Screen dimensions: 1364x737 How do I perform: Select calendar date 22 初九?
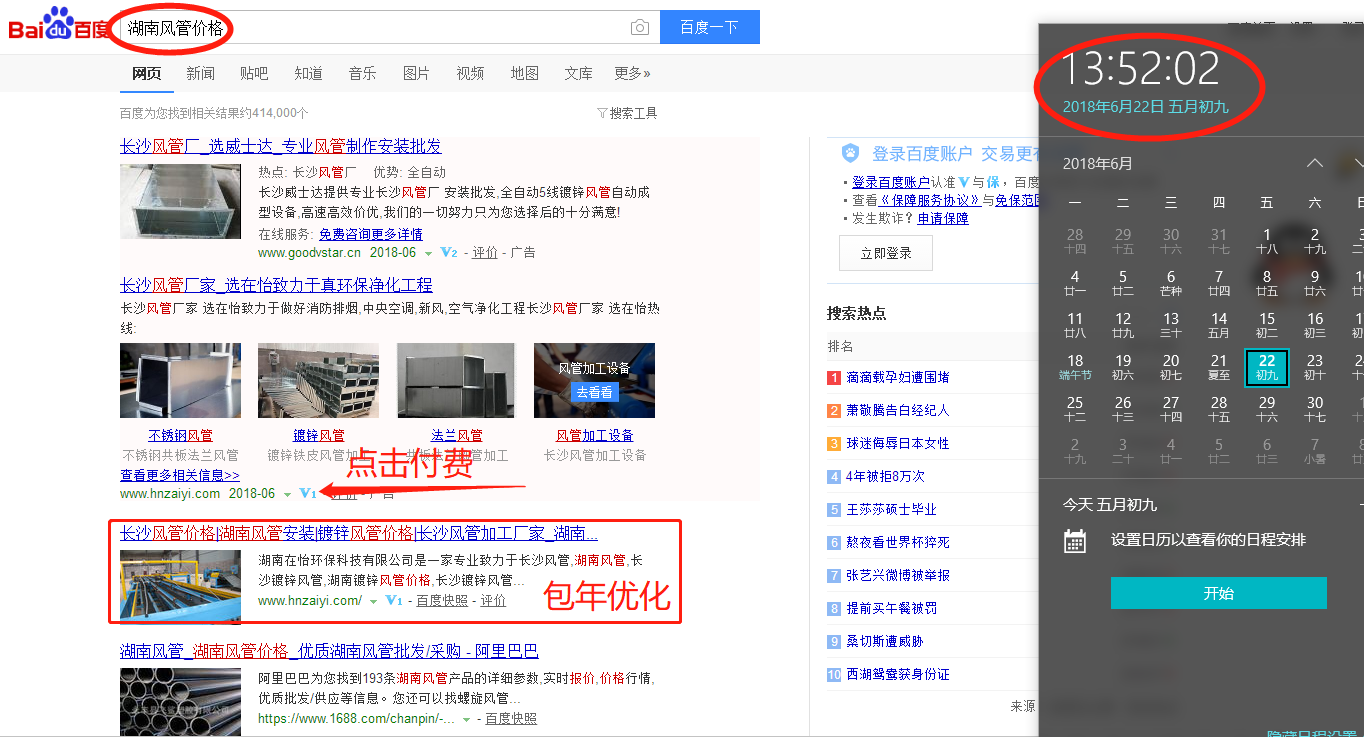(1267, 367)
